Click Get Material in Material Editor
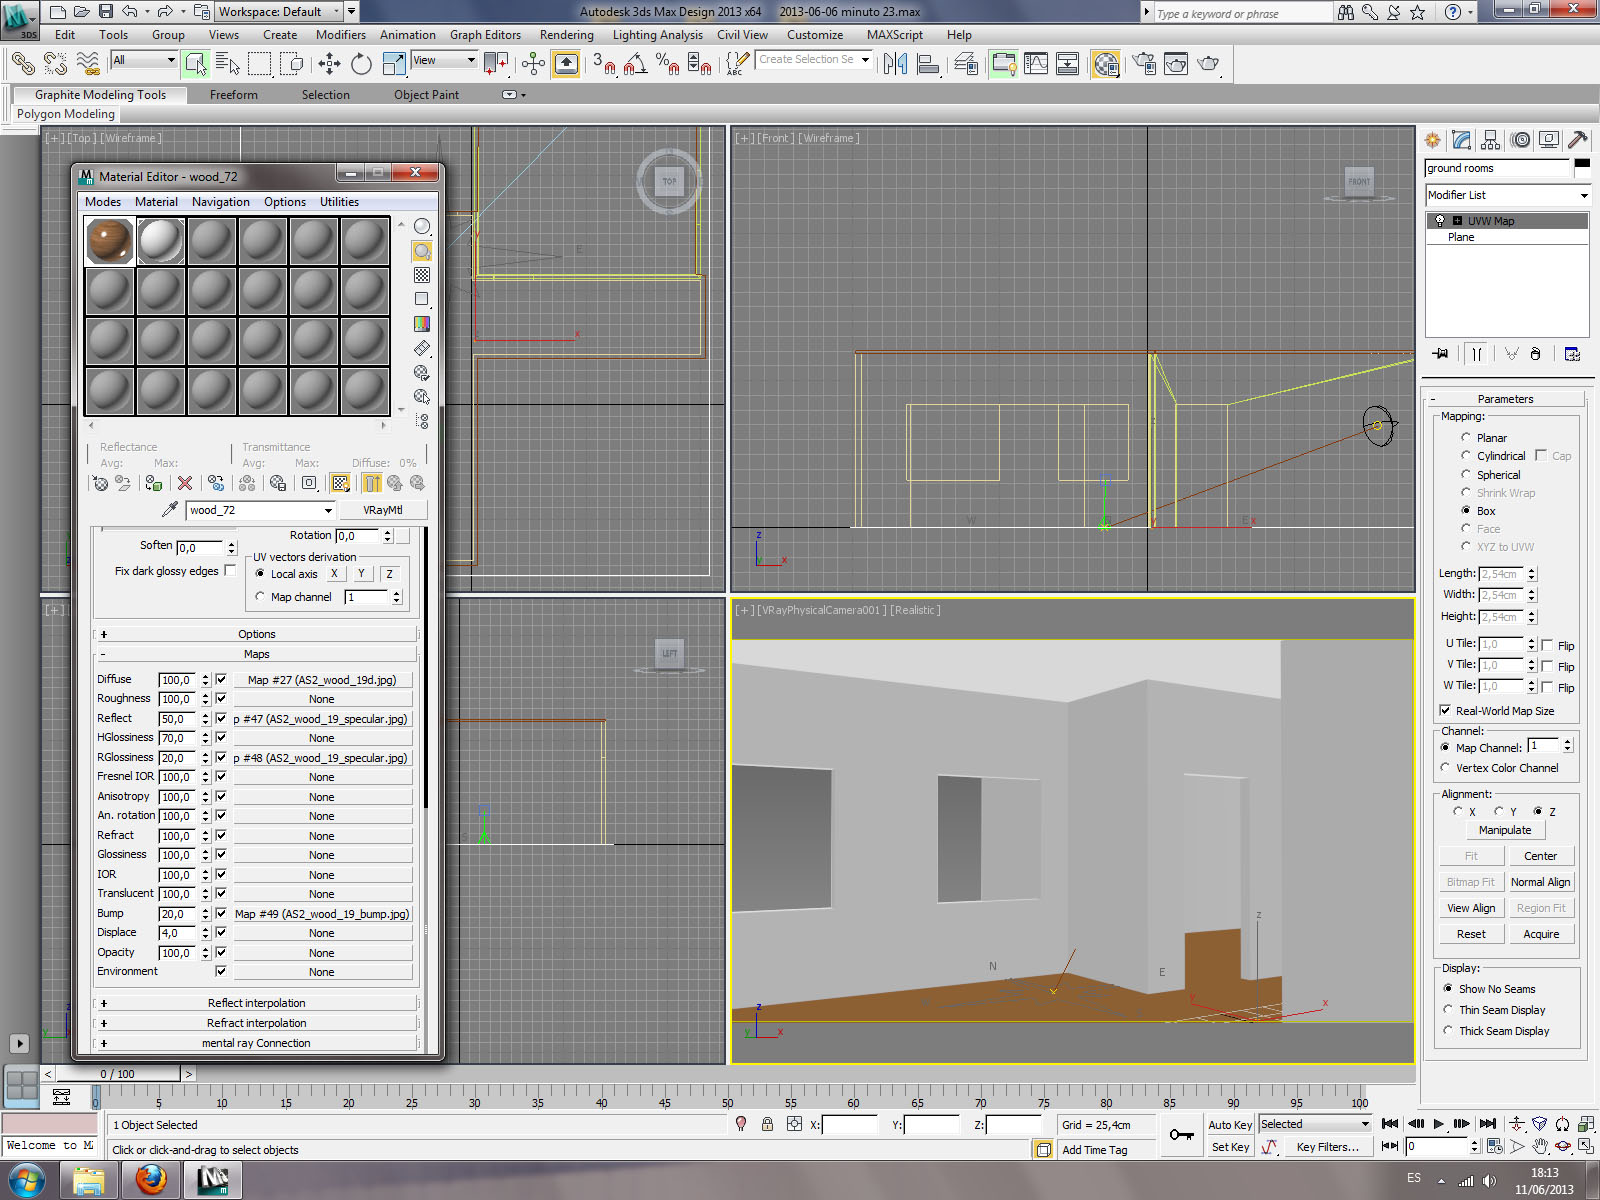The image size is (1600, 1200). click(x=100, y=484)
